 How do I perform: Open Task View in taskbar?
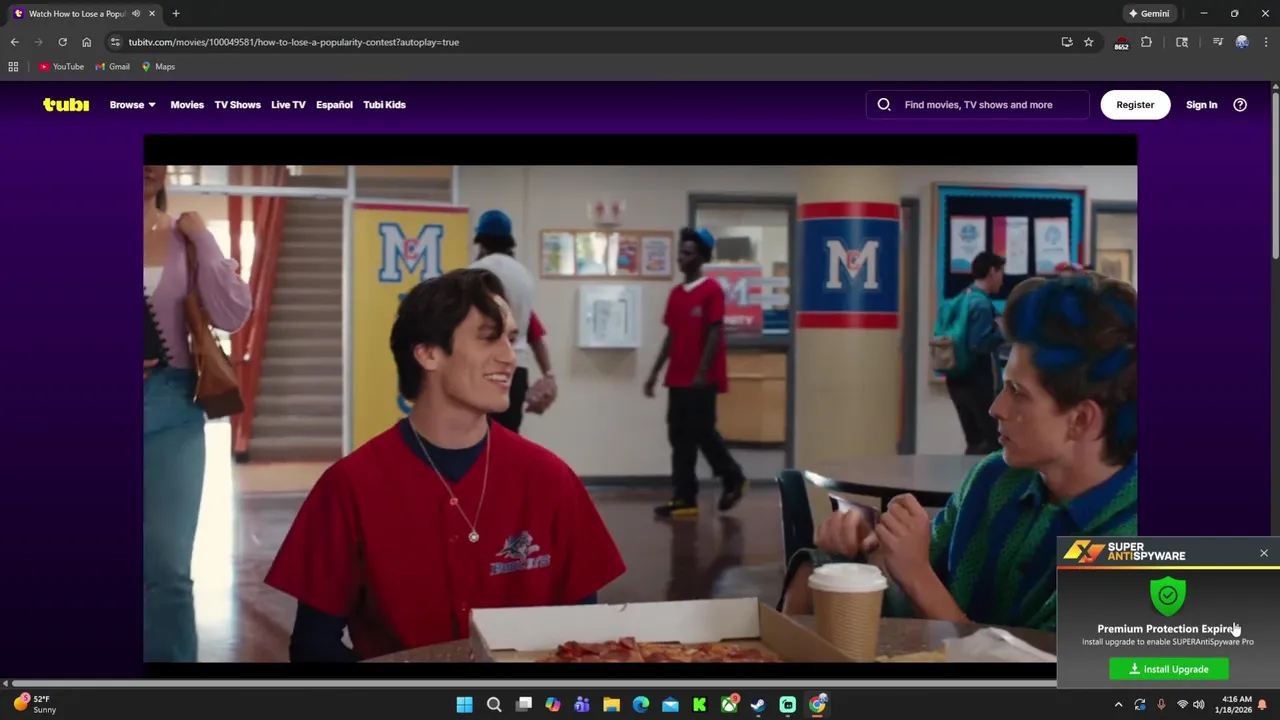click(523, 704)
